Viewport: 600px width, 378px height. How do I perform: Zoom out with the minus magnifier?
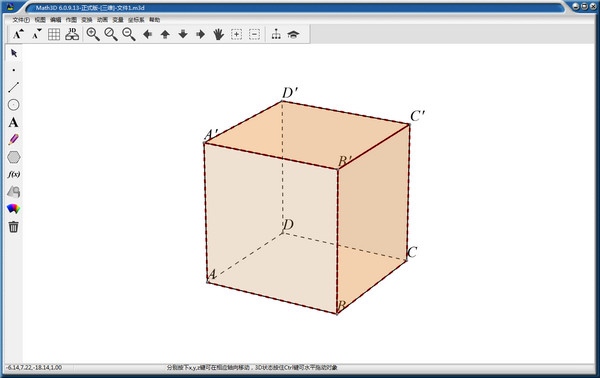pos(129,34)
